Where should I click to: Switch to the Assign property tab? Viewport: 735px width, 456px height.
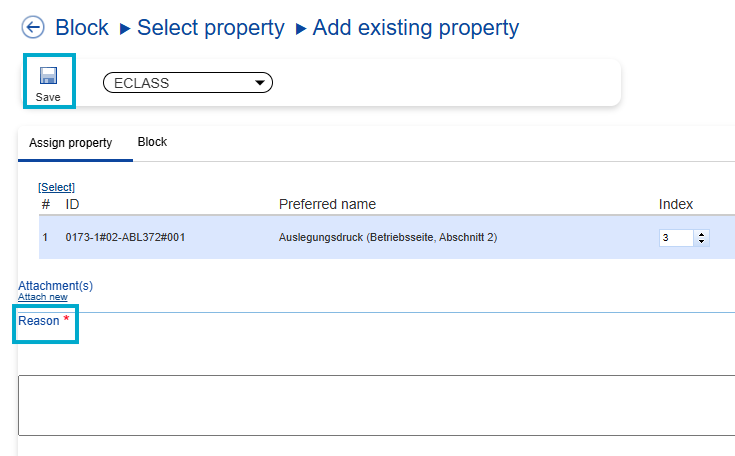[70, 143]
